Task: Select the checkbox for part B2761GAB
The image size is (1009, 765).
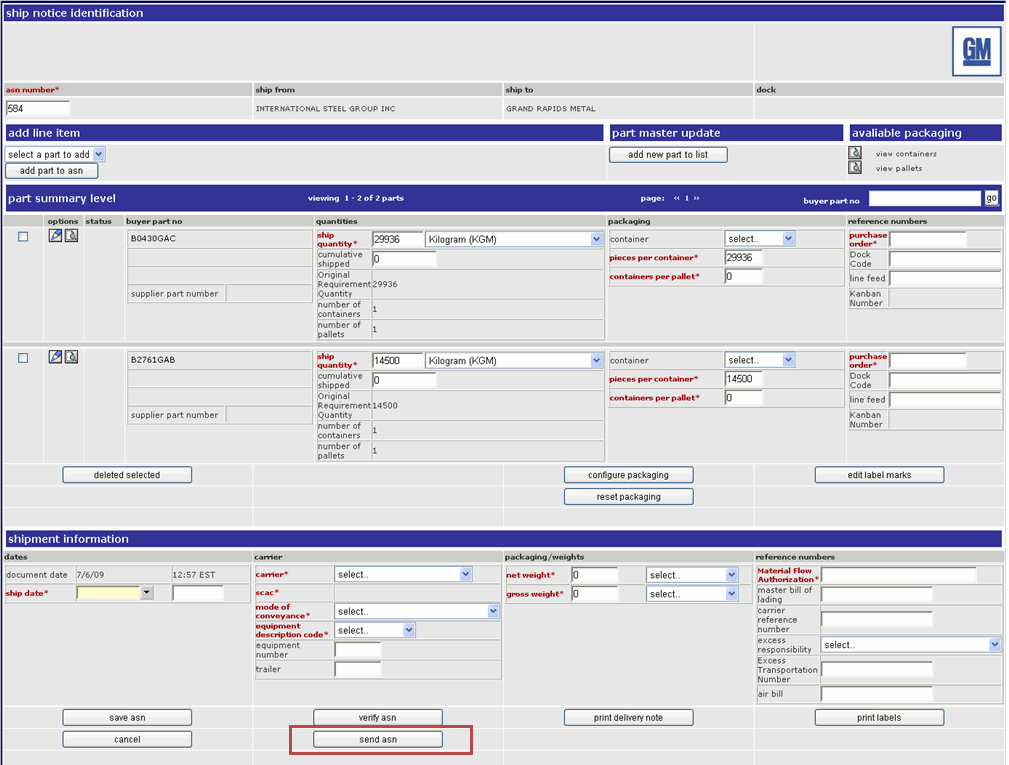Action: (23, 358)
